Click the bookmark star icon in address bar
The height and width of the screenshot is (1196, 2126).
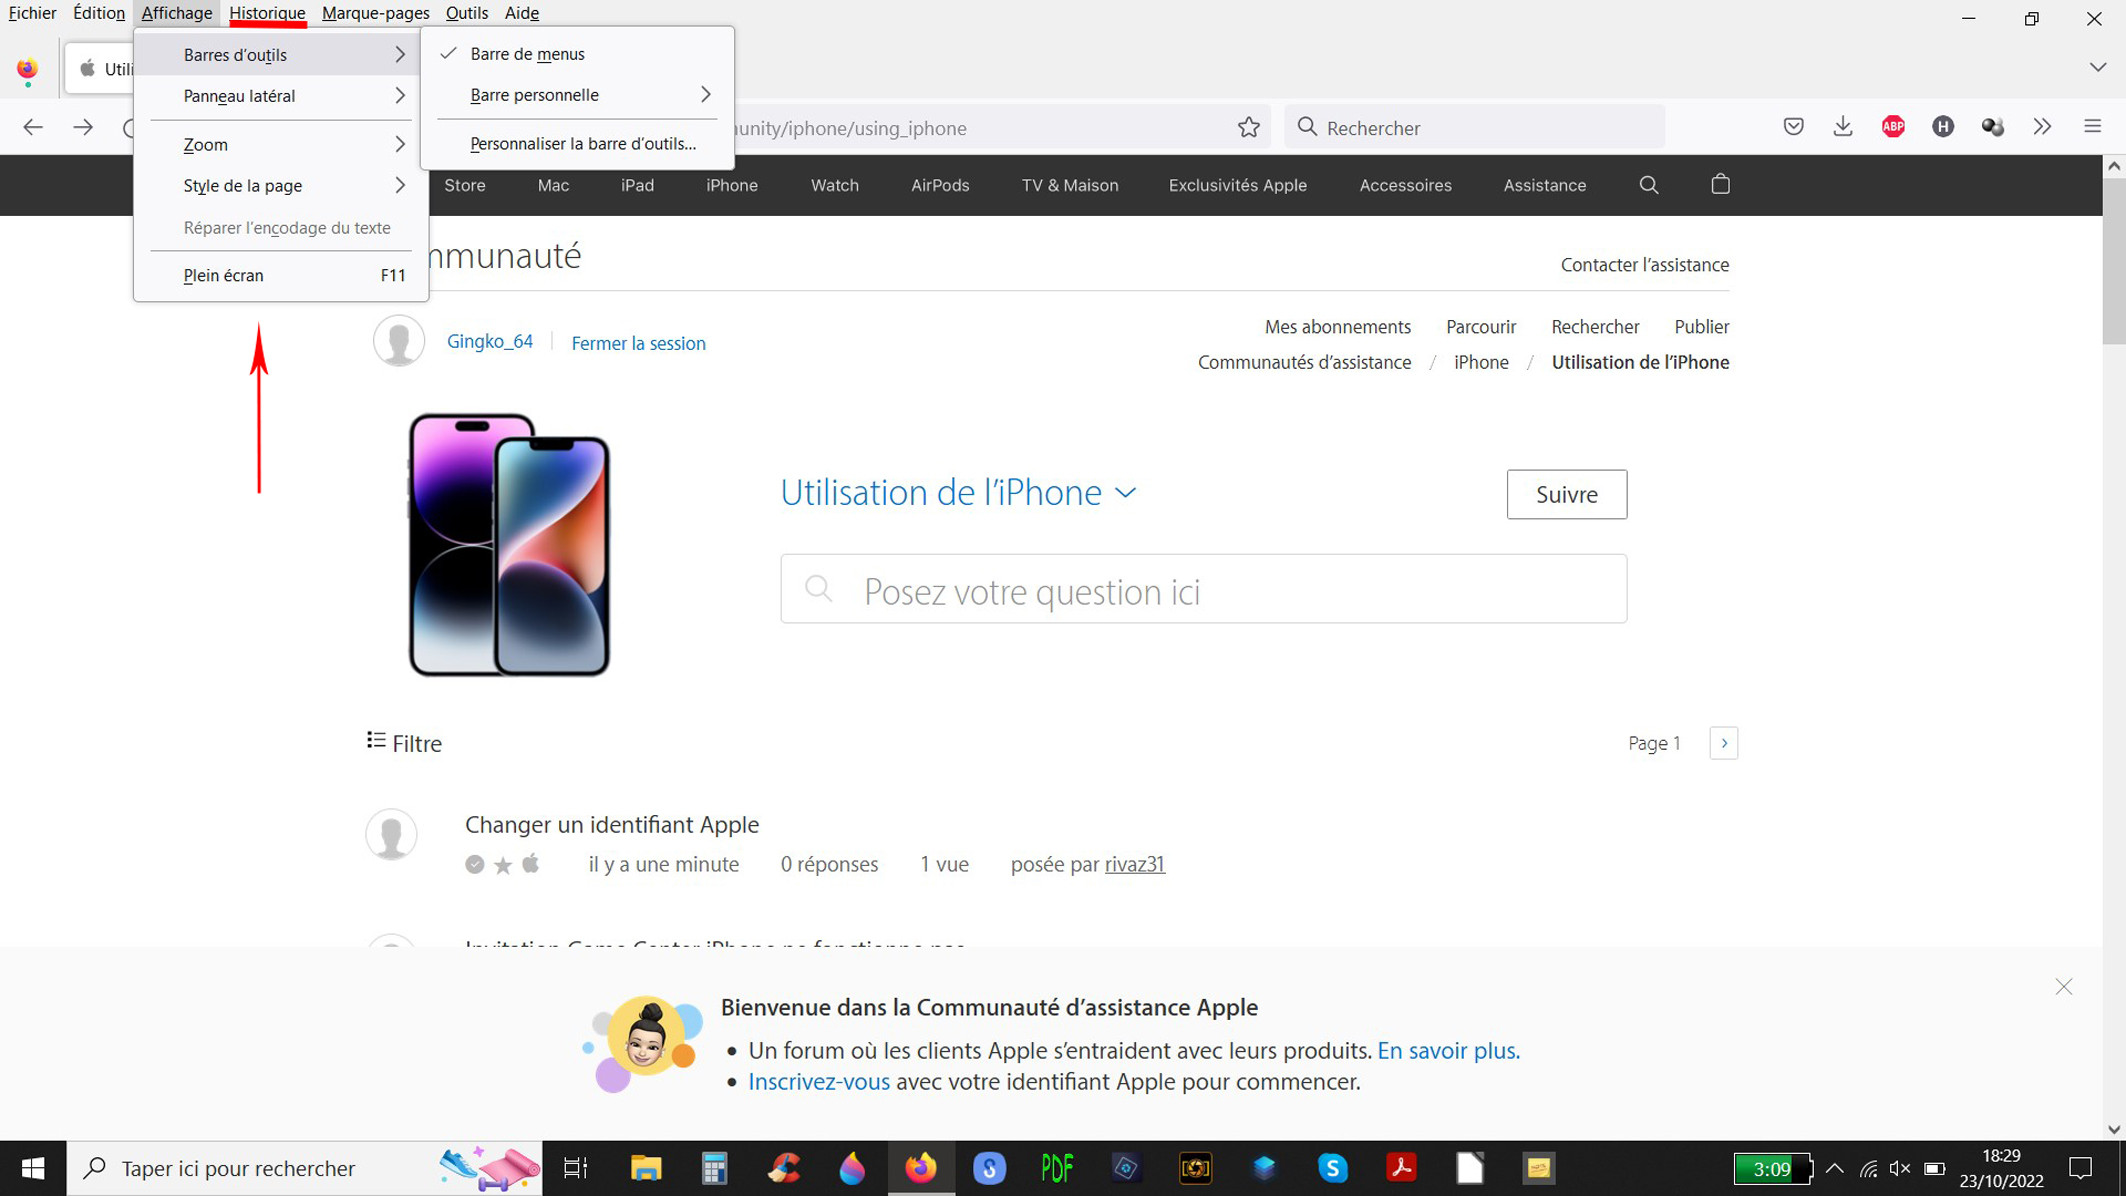point(1248,127)
